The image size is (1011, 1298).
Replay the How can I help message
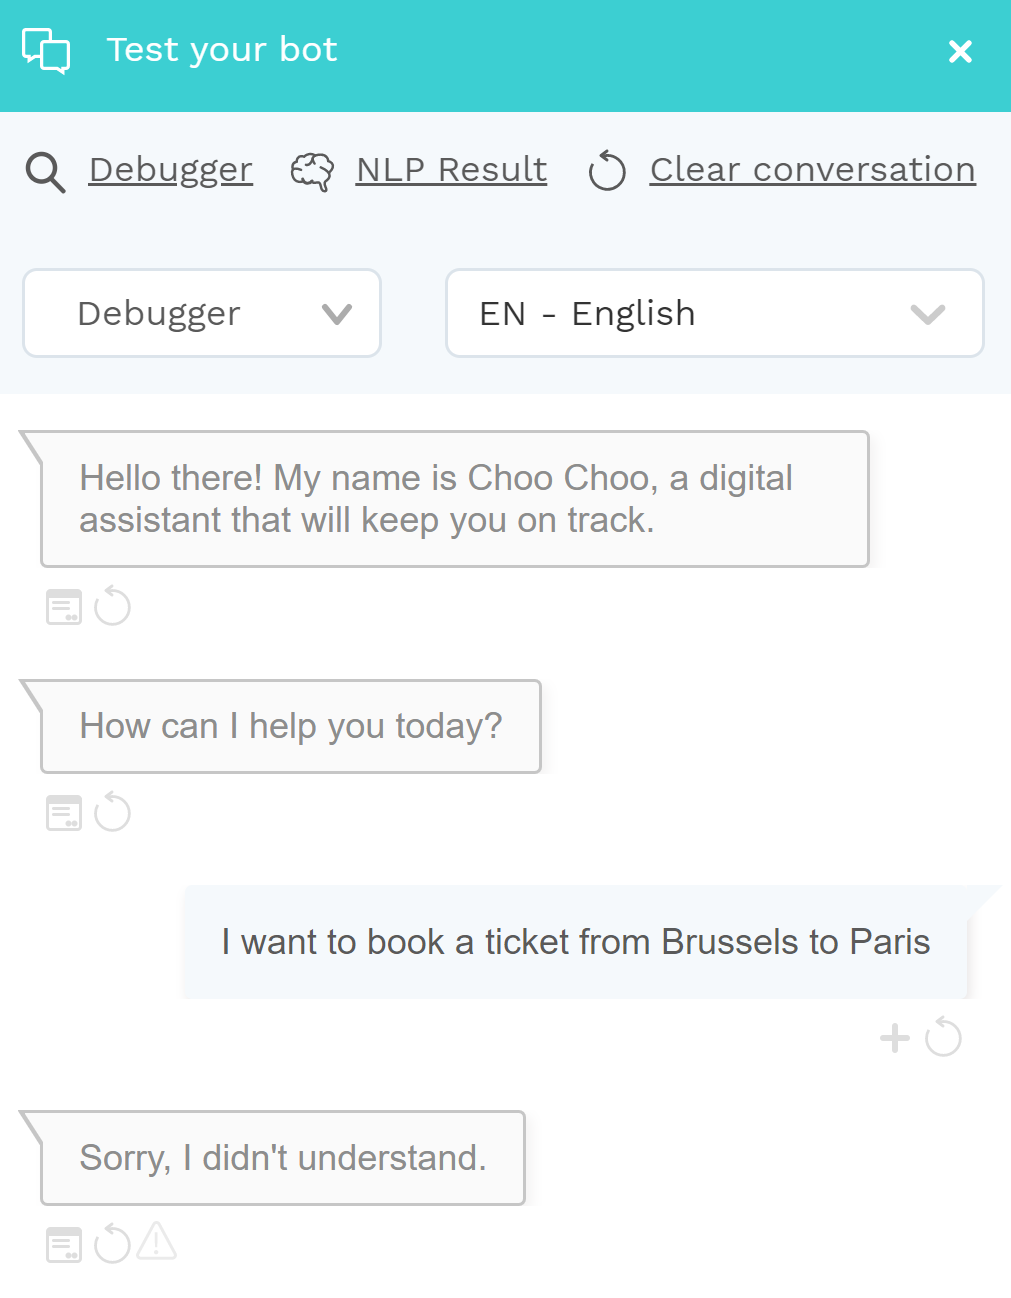click(x=112, y=812)
